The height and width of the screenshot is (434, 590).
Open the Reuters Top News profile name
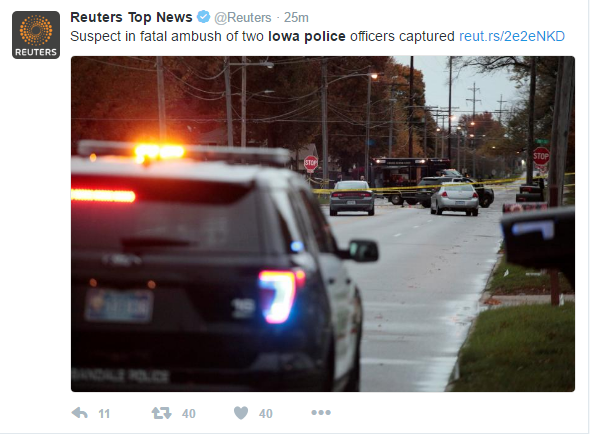pyautogui.click(x=131, y=17)
